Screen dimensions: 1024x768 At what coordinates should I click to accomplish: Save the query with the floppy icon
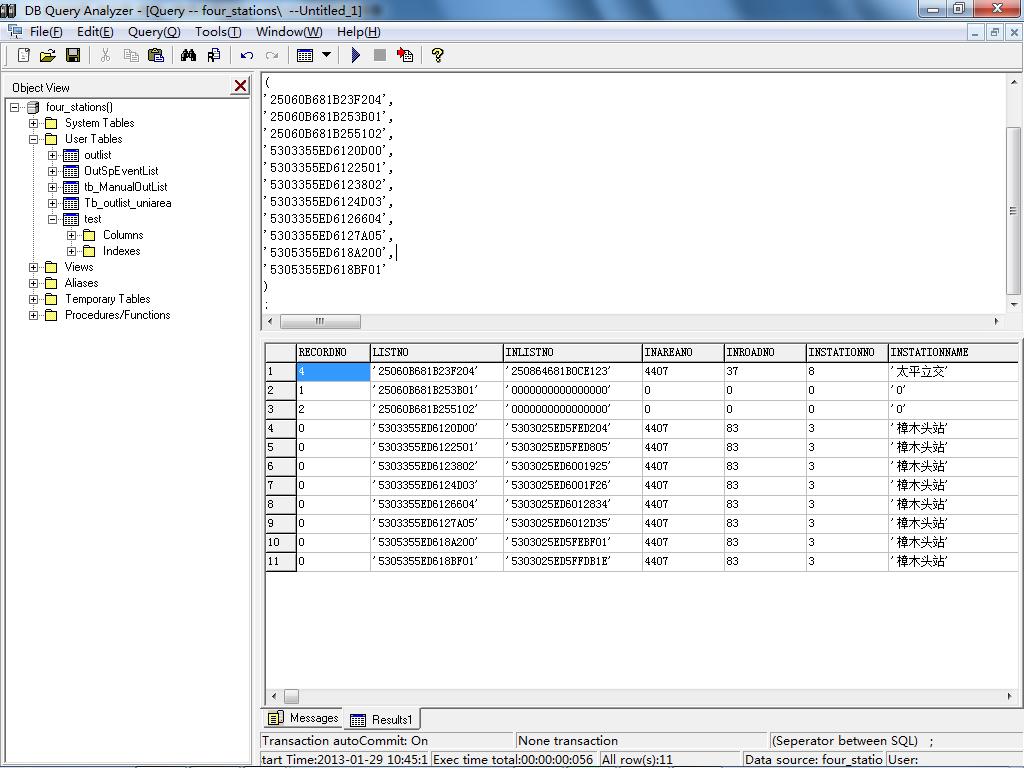tap(72, 56)
